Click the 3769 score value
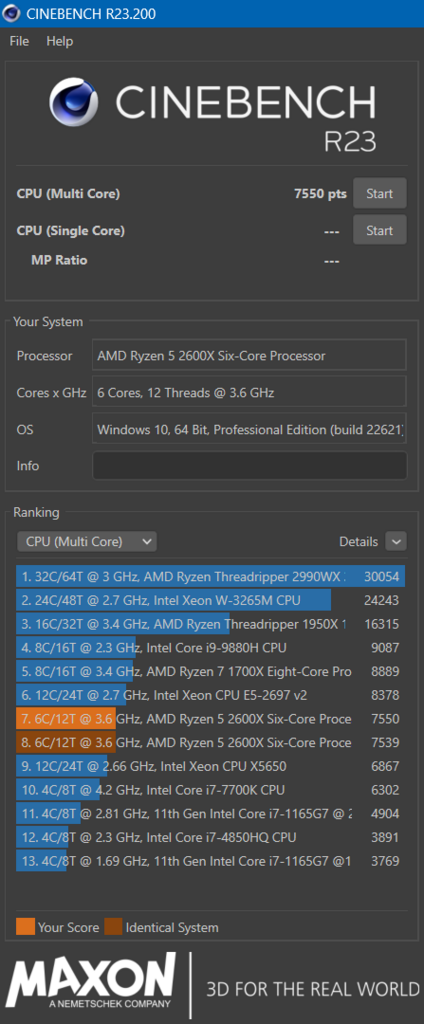The width and height of the screenshot is (424, 1024). click(385, 861)
